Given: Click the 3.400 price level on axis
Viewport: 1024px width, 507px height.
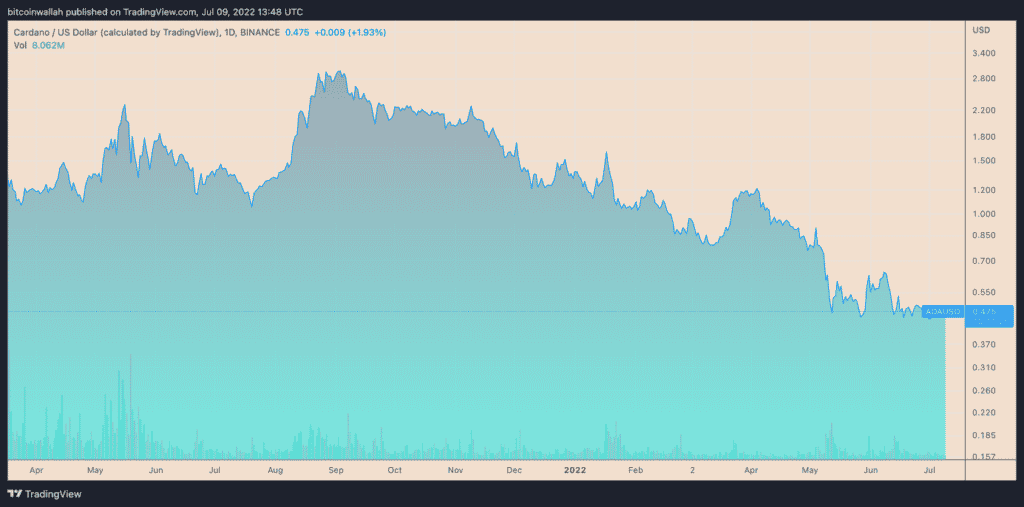Looking at the screenshot, I should click(984, 53).
